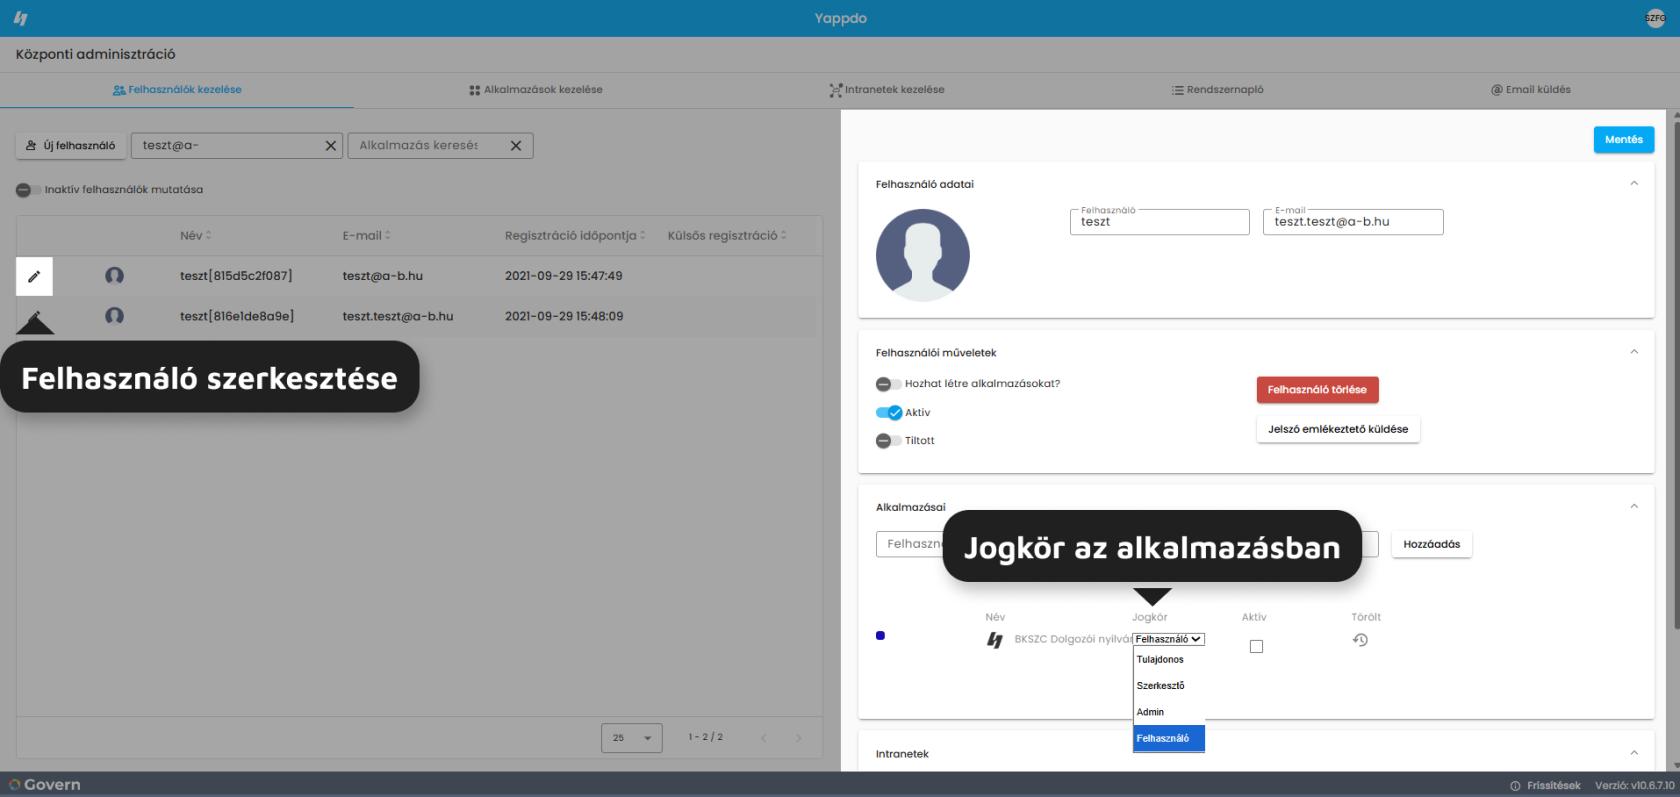Click teszt@a-b.hu email cell

pos(382,276)
